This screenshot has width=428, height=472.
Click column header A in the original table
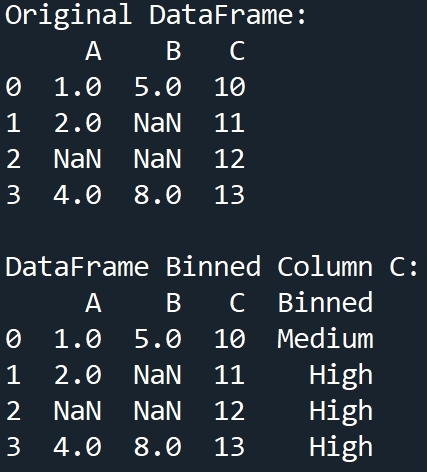93,51
